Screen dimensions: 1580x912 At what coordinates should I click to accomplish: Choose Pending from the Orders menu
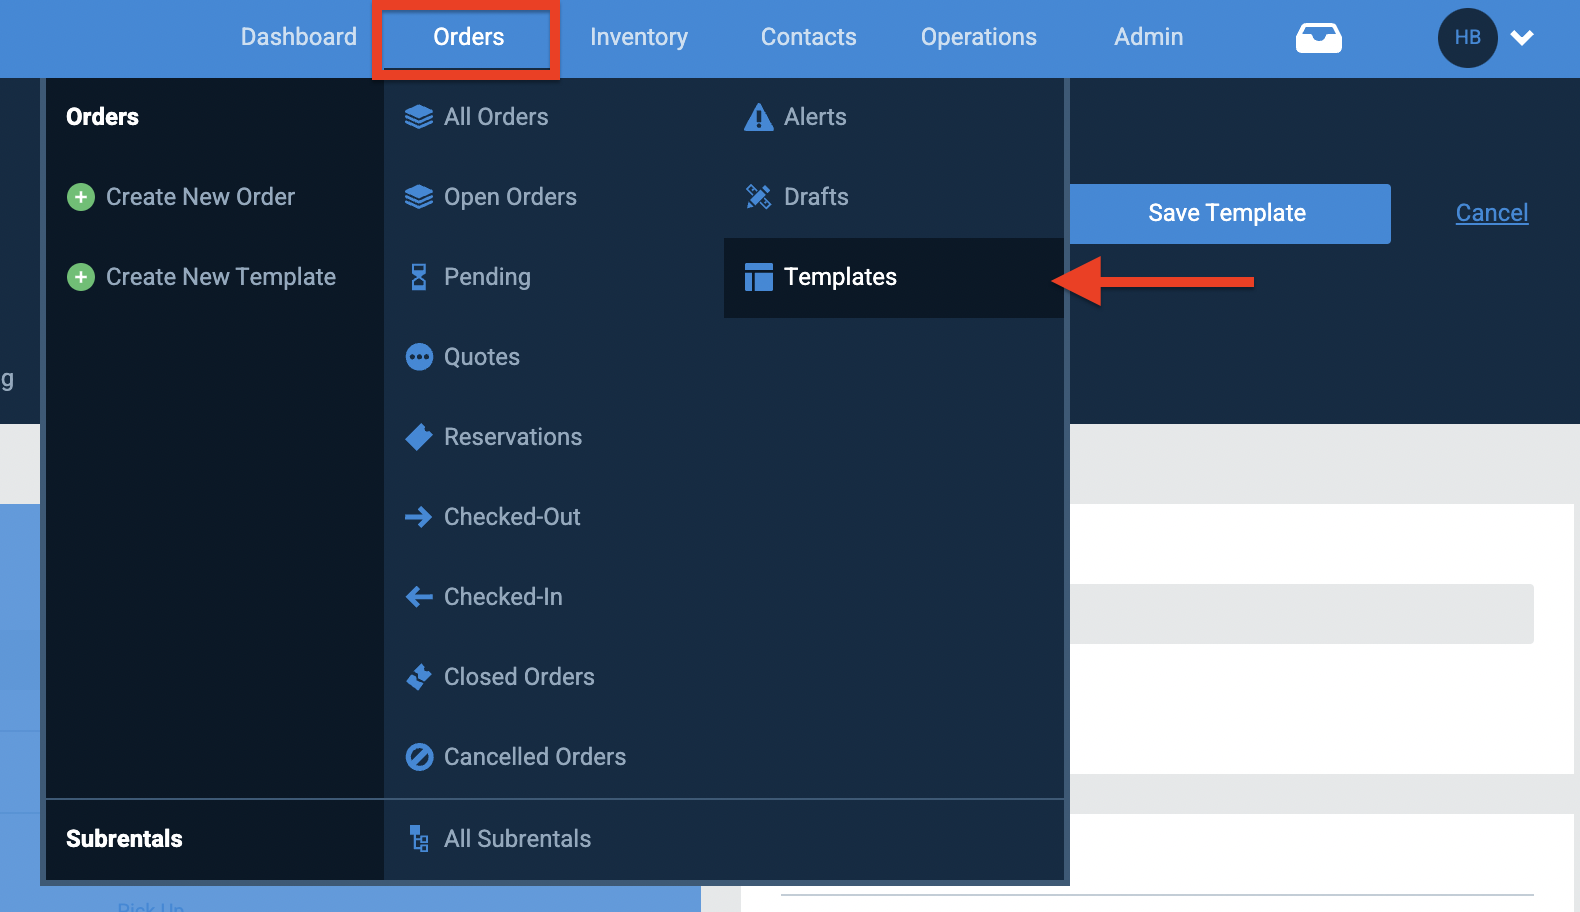click(x=487, y=277)
